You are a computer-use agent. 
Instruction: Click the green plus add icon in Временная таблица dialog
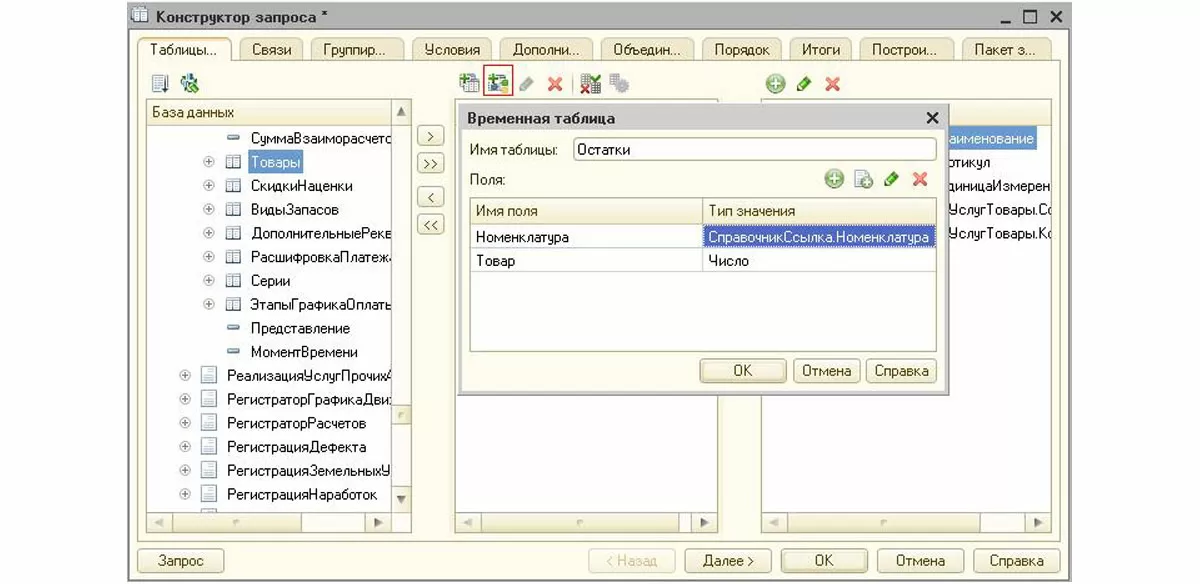point(834,179)
